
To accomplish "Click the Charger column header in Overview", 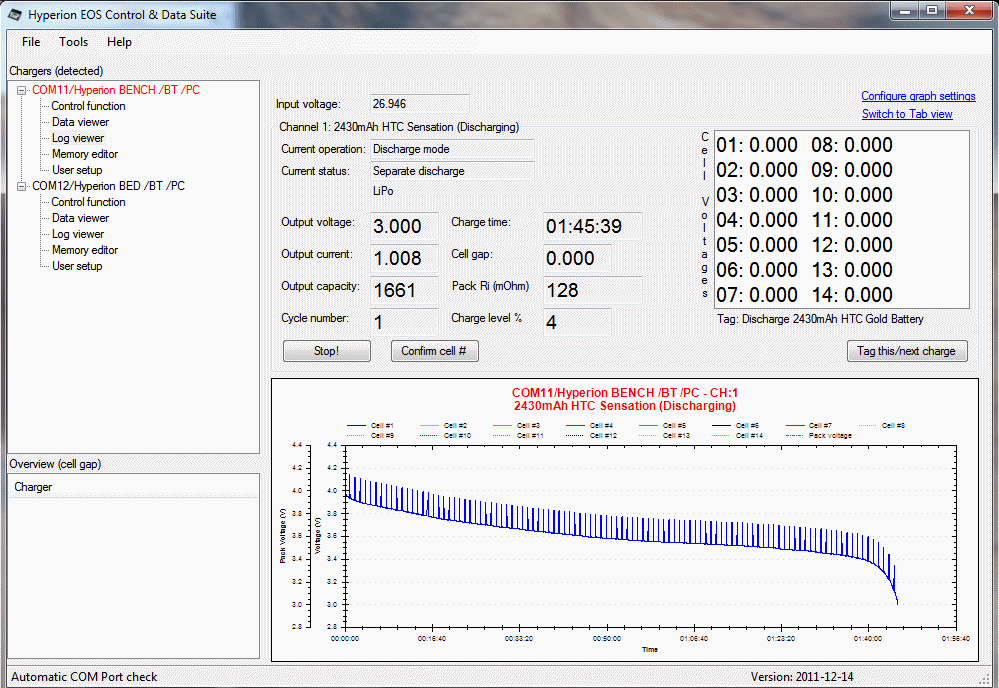I will tap(33, 487).
